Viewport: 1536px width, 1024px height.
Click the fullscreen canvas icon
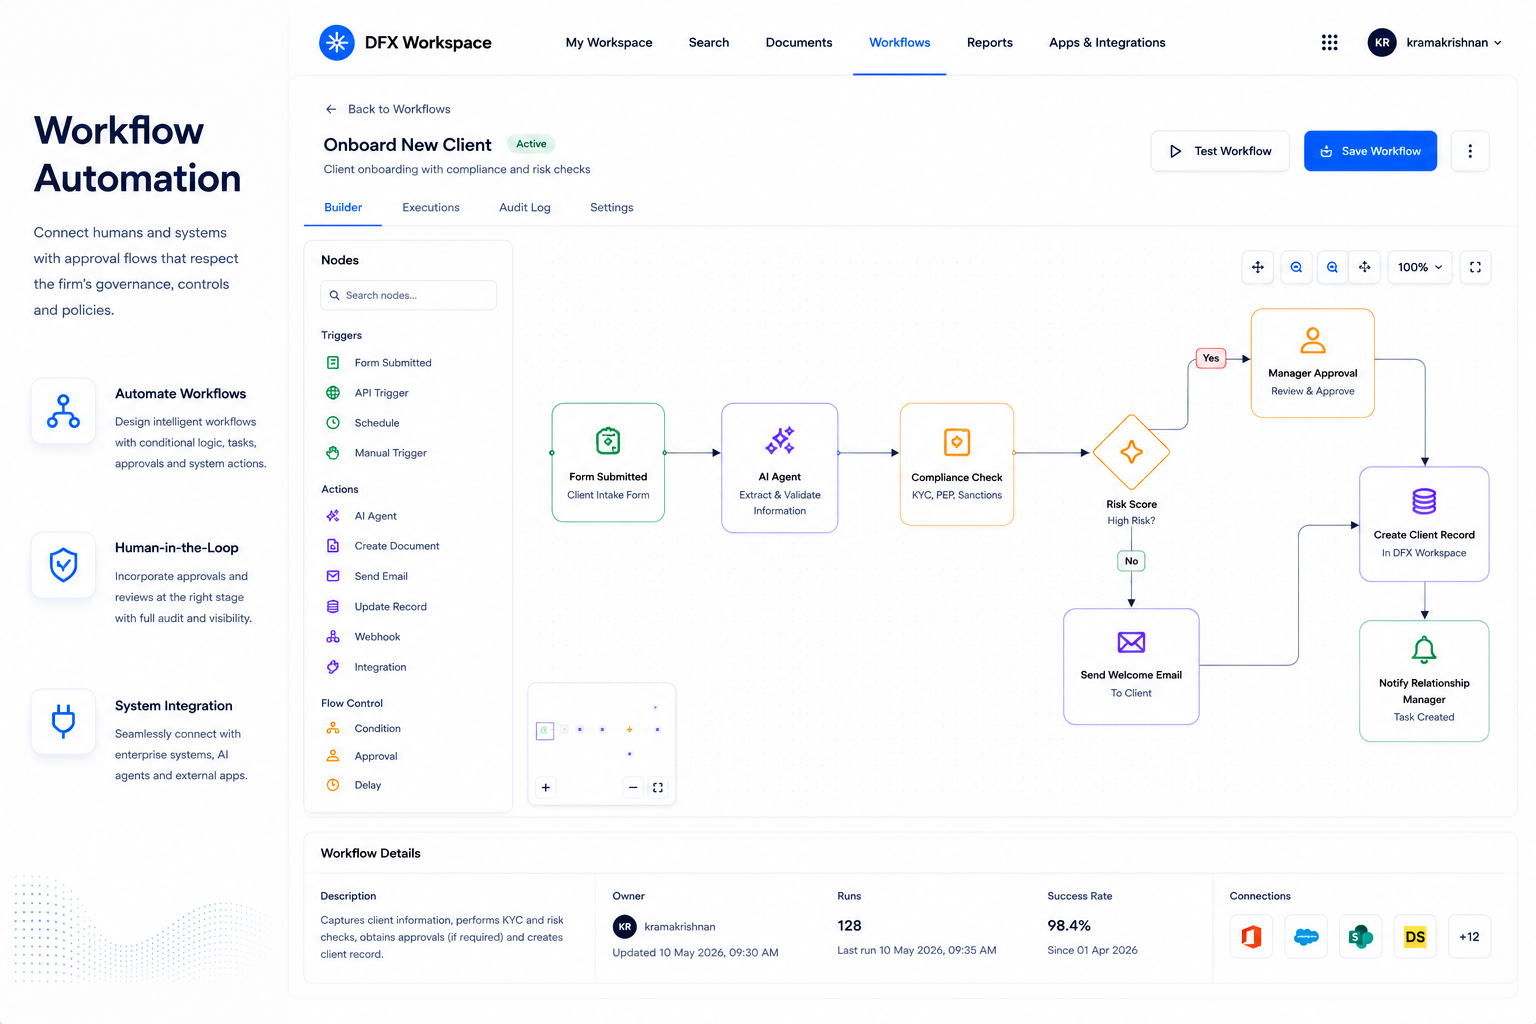(x=1475, y=267)
